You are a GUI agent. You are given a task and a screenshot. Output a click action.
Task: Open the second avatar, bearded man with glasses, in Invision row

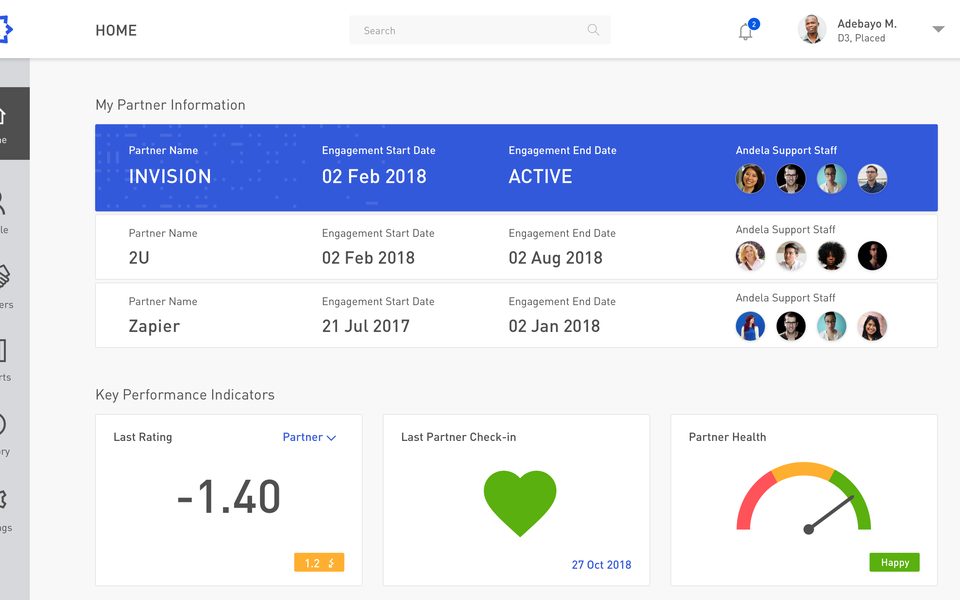click(791, 179)
